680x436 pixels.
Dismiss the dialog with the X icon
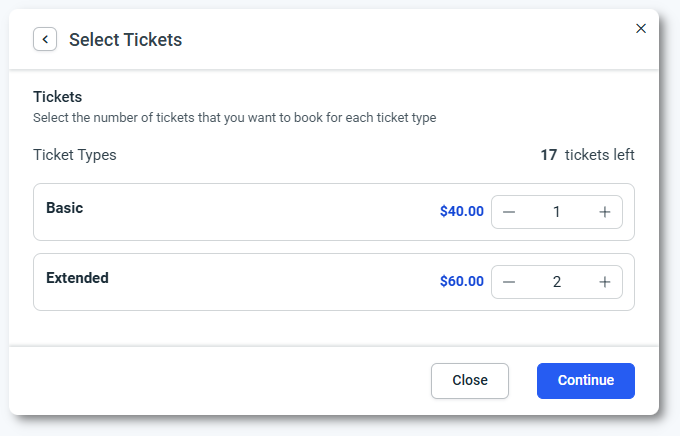click(641, 28)
